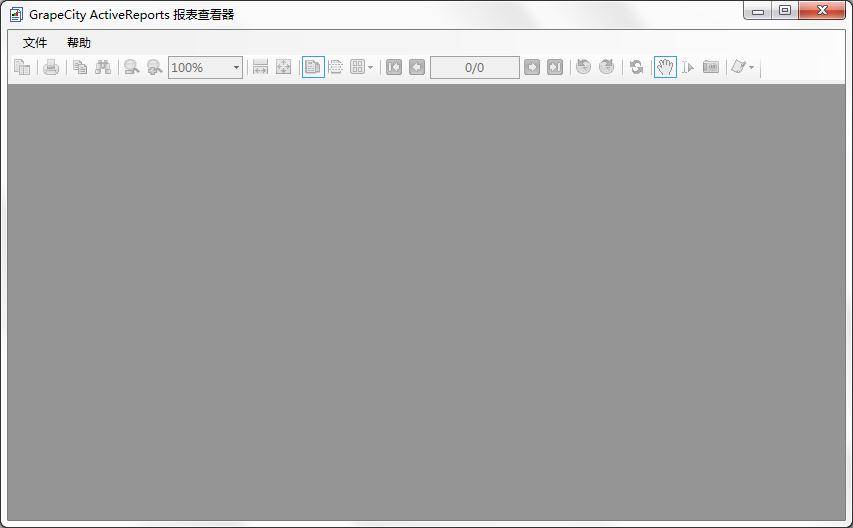
Task: Click the Fit whole page icon
Action: [x=284, y=67]
